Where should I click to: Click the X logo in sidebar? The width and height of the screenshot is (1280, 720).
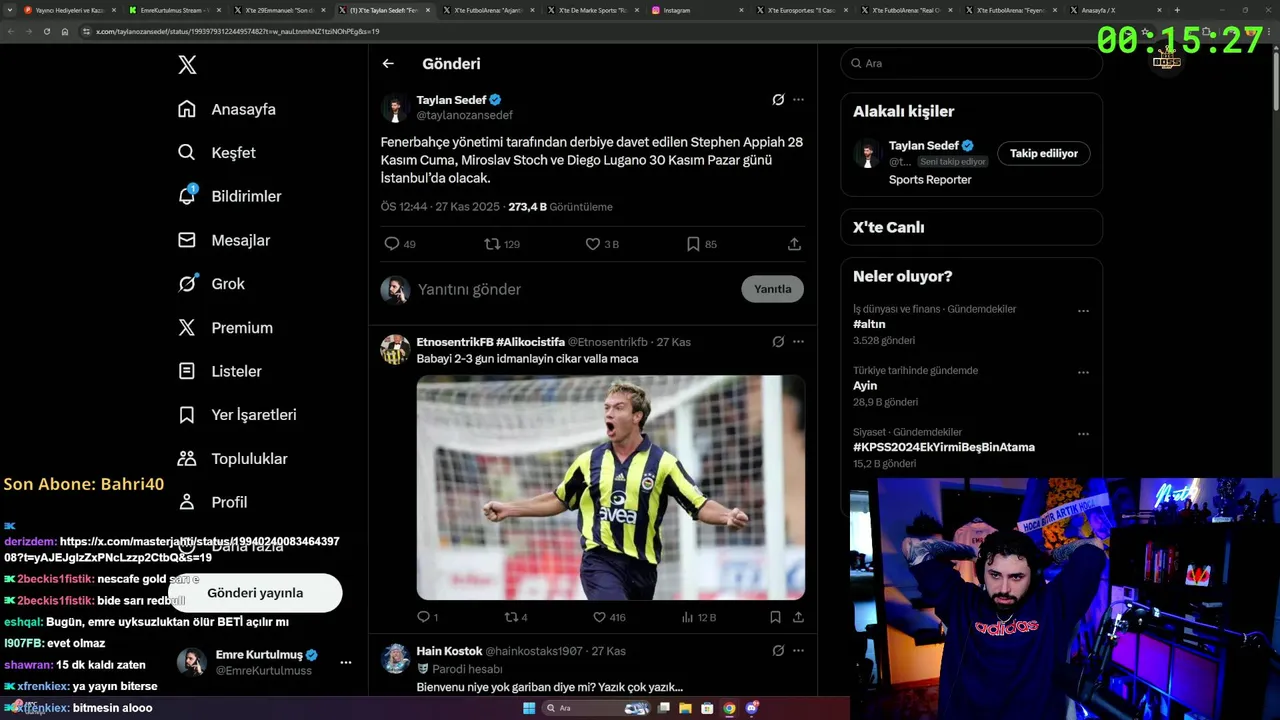pyautogui.click(x=187, y=65)
